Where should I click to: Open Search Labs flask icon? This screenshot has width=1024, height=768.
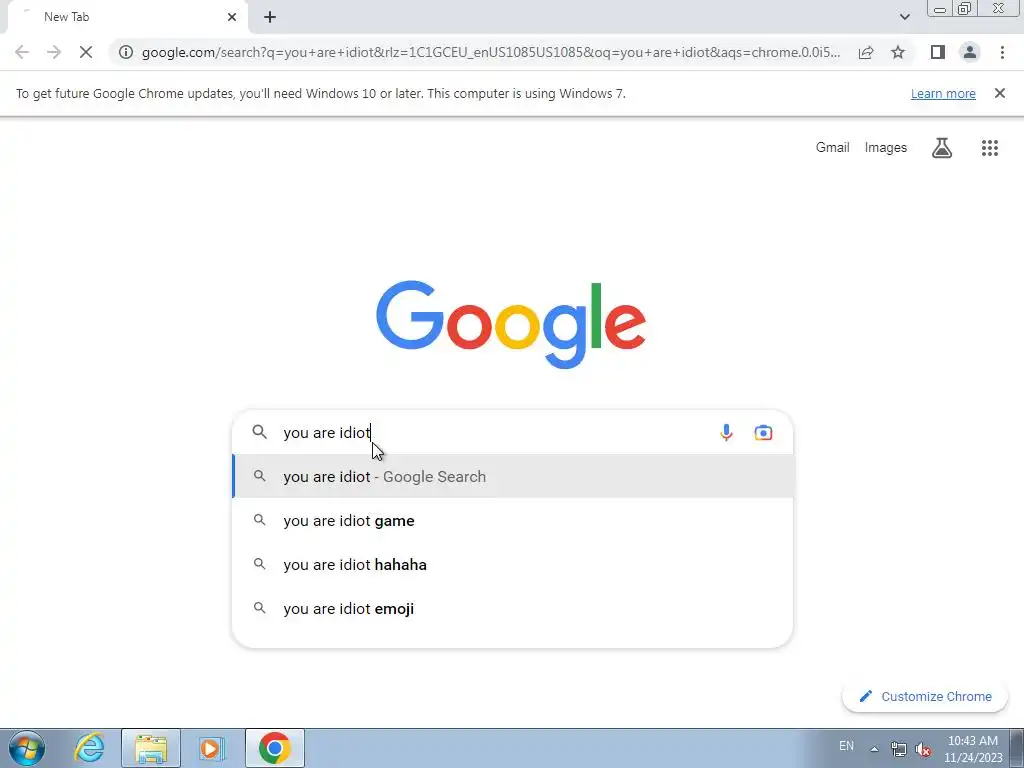point(941,148)
